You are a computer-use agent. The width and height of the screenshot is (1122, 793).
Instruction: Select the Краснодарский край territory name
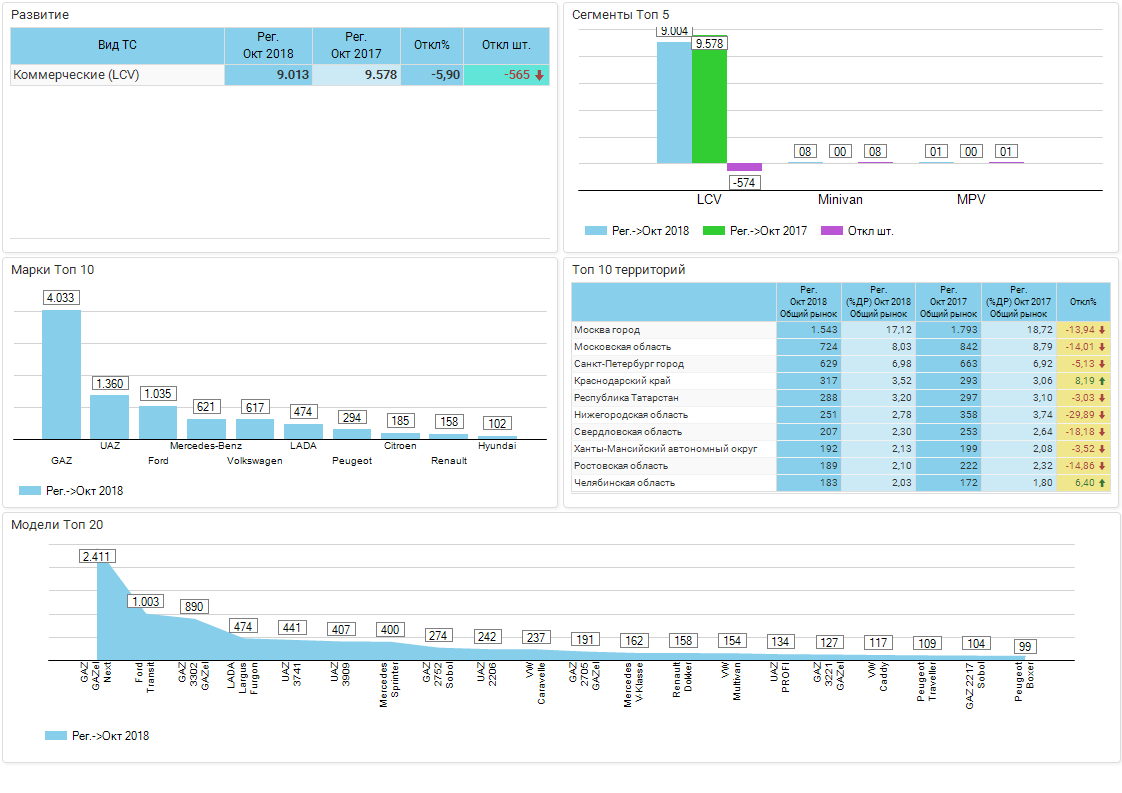coord(623,381)
